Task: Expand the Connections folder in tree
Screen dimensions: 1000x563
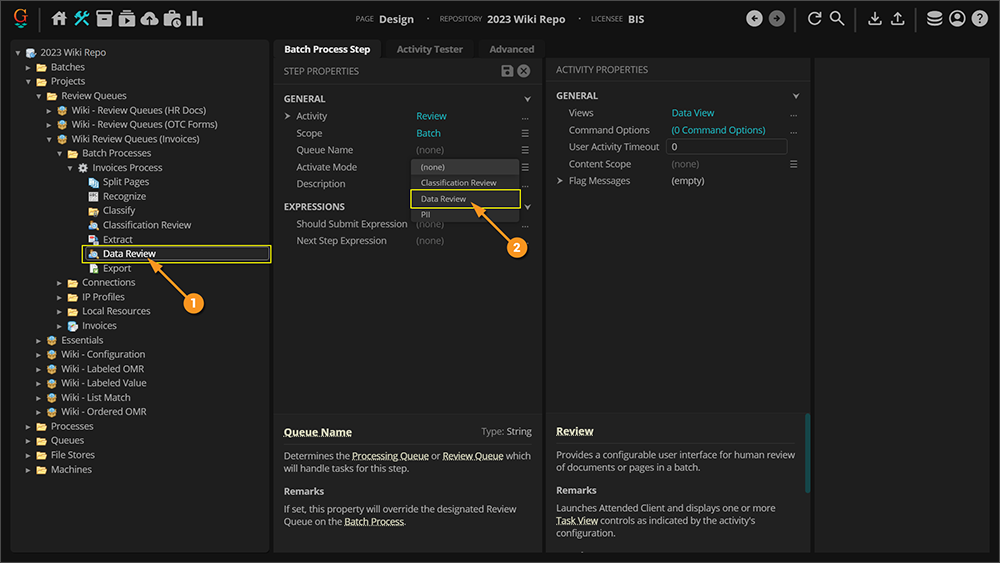Action: point(59,283)
